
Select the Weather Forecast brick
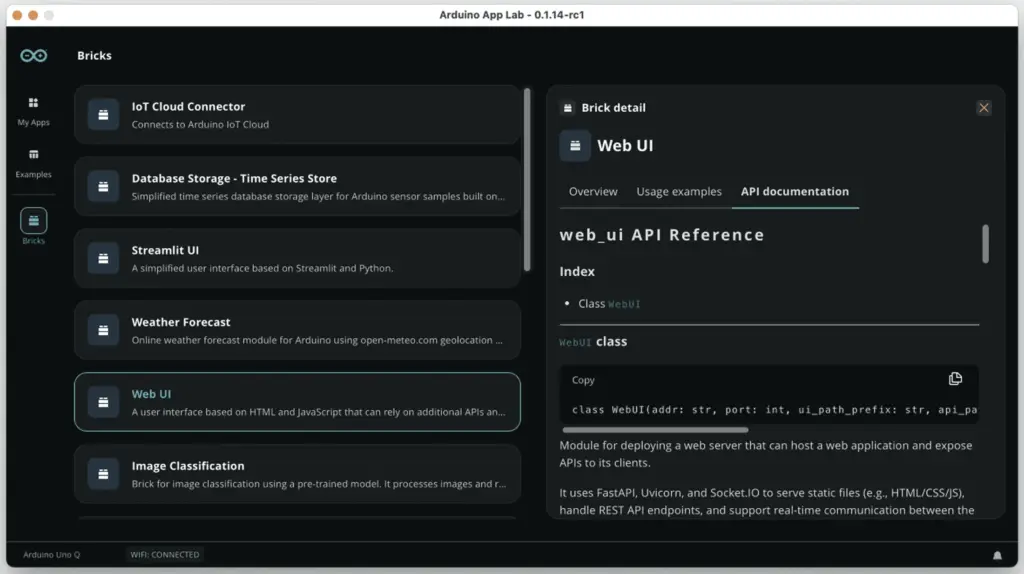click(x=297, y=330)
